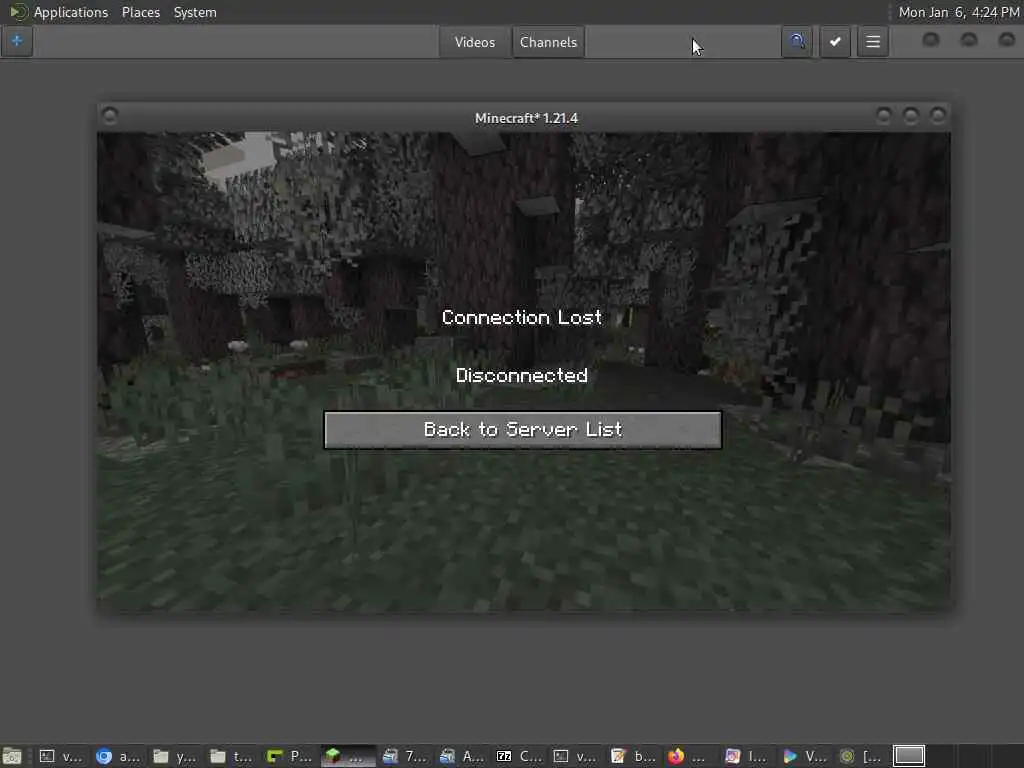Open taskbar entry labeled I...
The image size is (1024, 768).
point(746,756)
